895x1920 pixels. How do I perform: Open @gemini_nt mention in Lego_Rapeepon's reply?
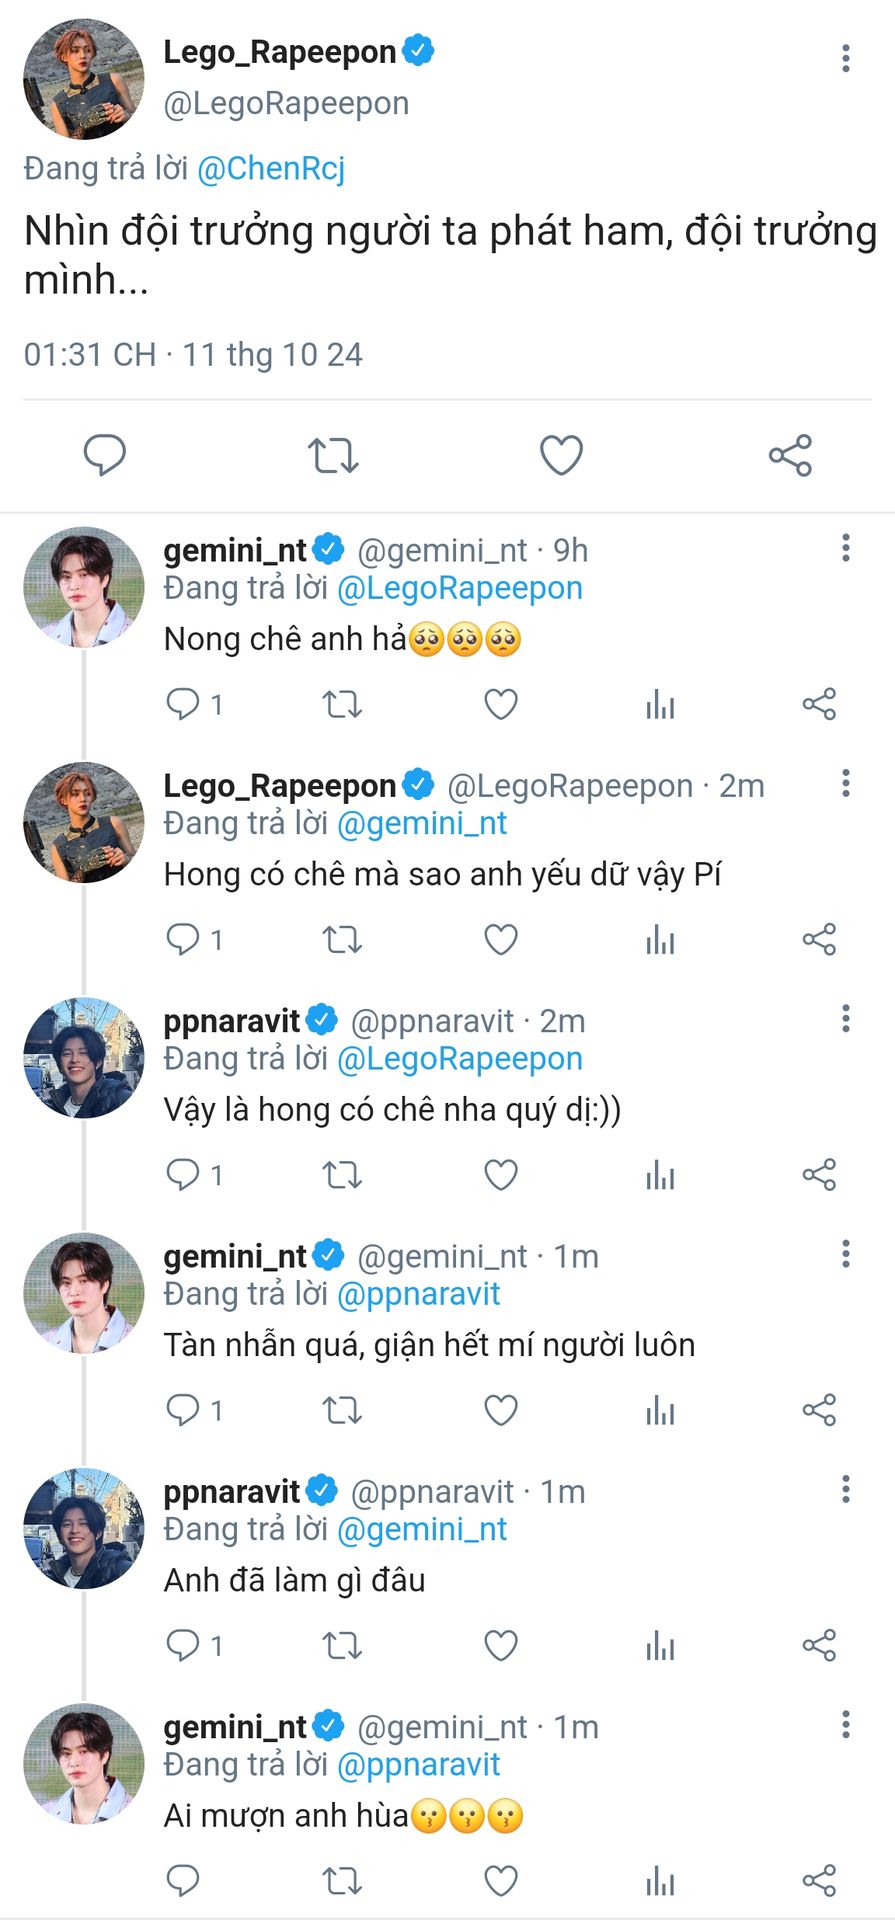(x=422, y=823)
